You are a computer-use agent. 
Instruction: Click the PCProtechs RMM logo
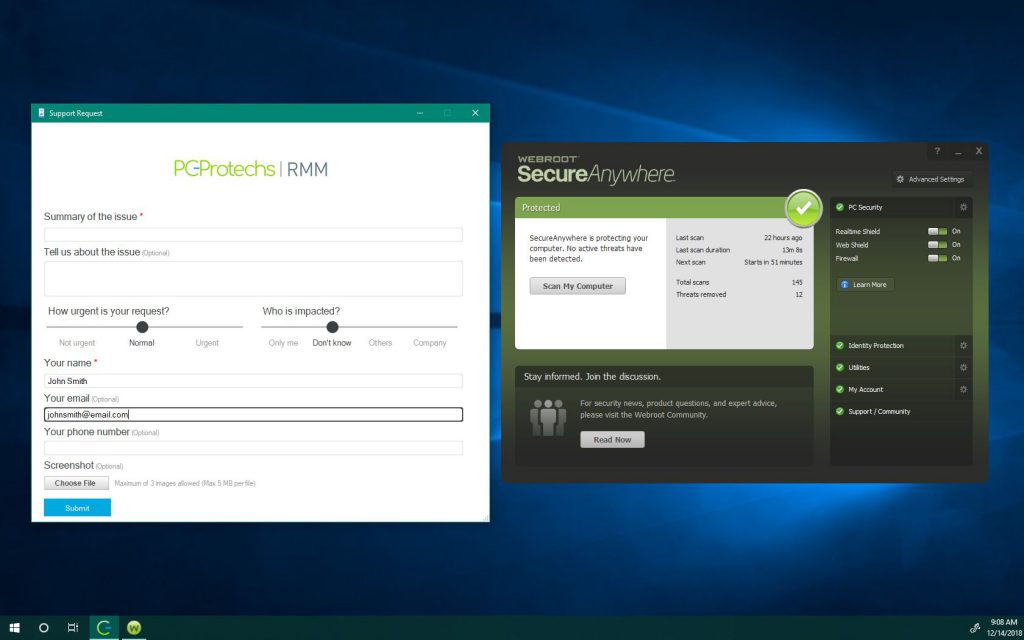click(251, 168)
